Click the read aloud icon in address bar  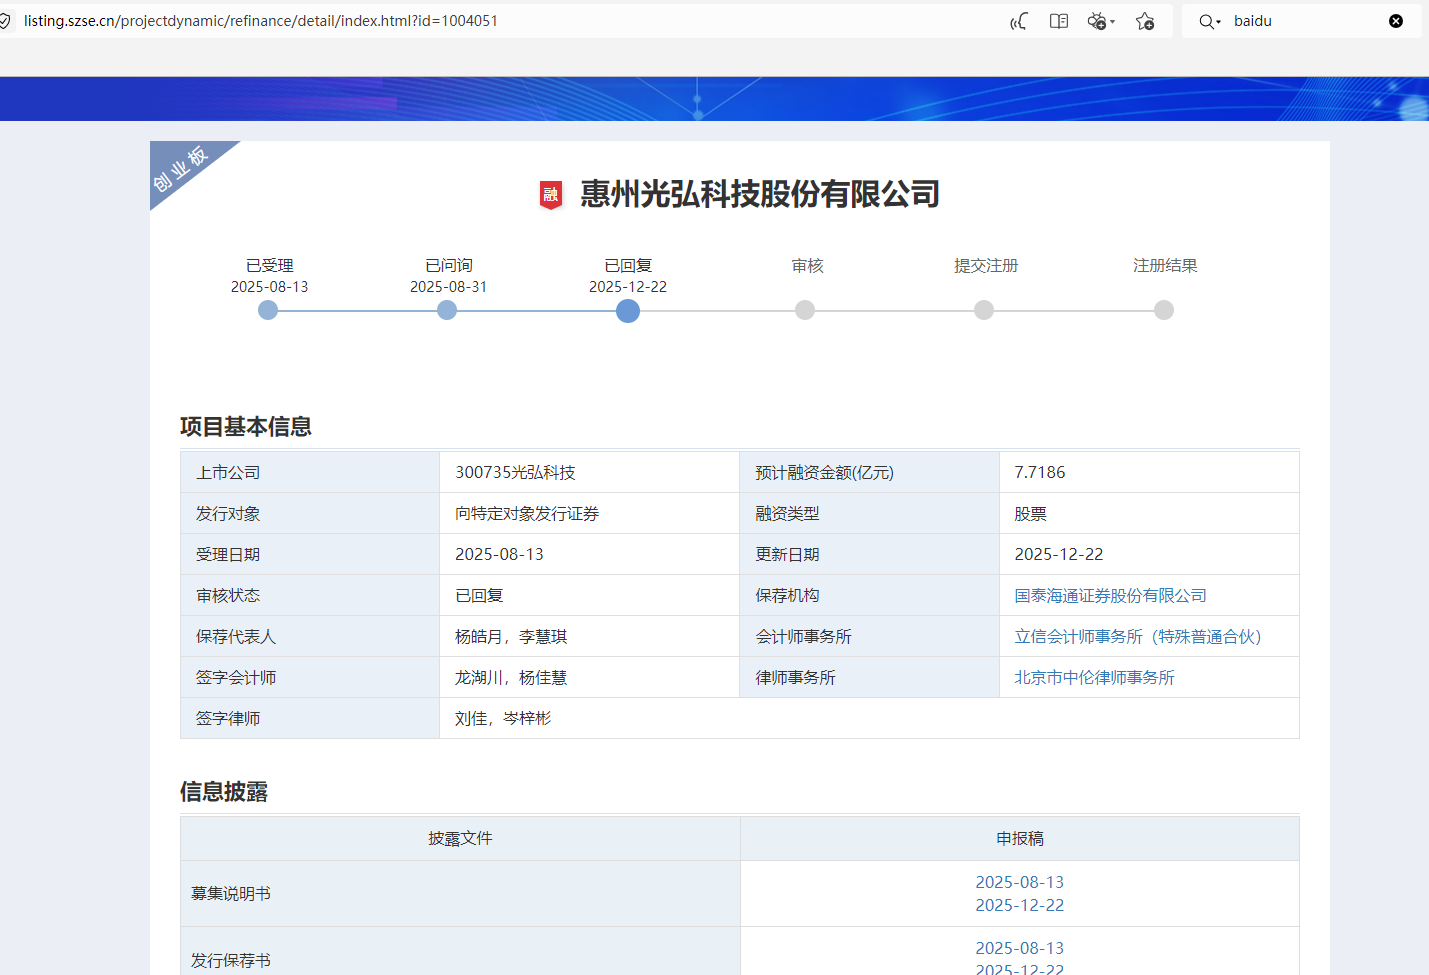1018,21
